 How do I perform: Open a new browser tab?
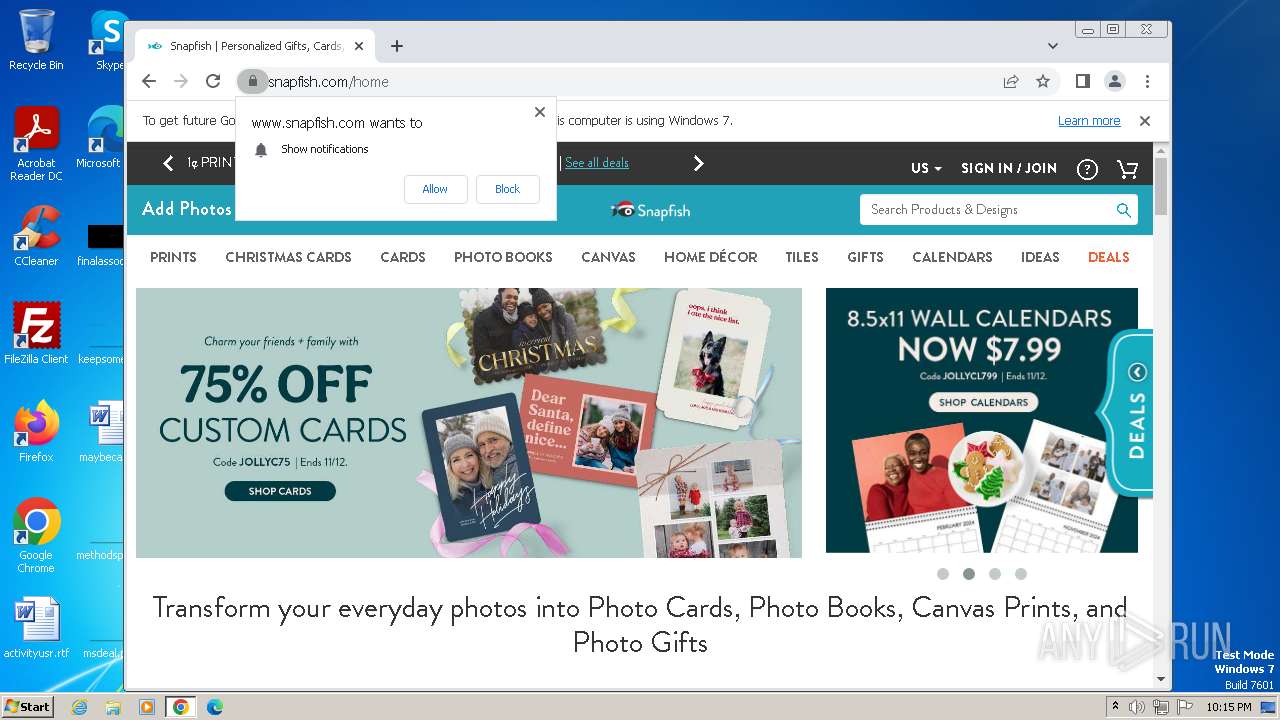point(397,46)
